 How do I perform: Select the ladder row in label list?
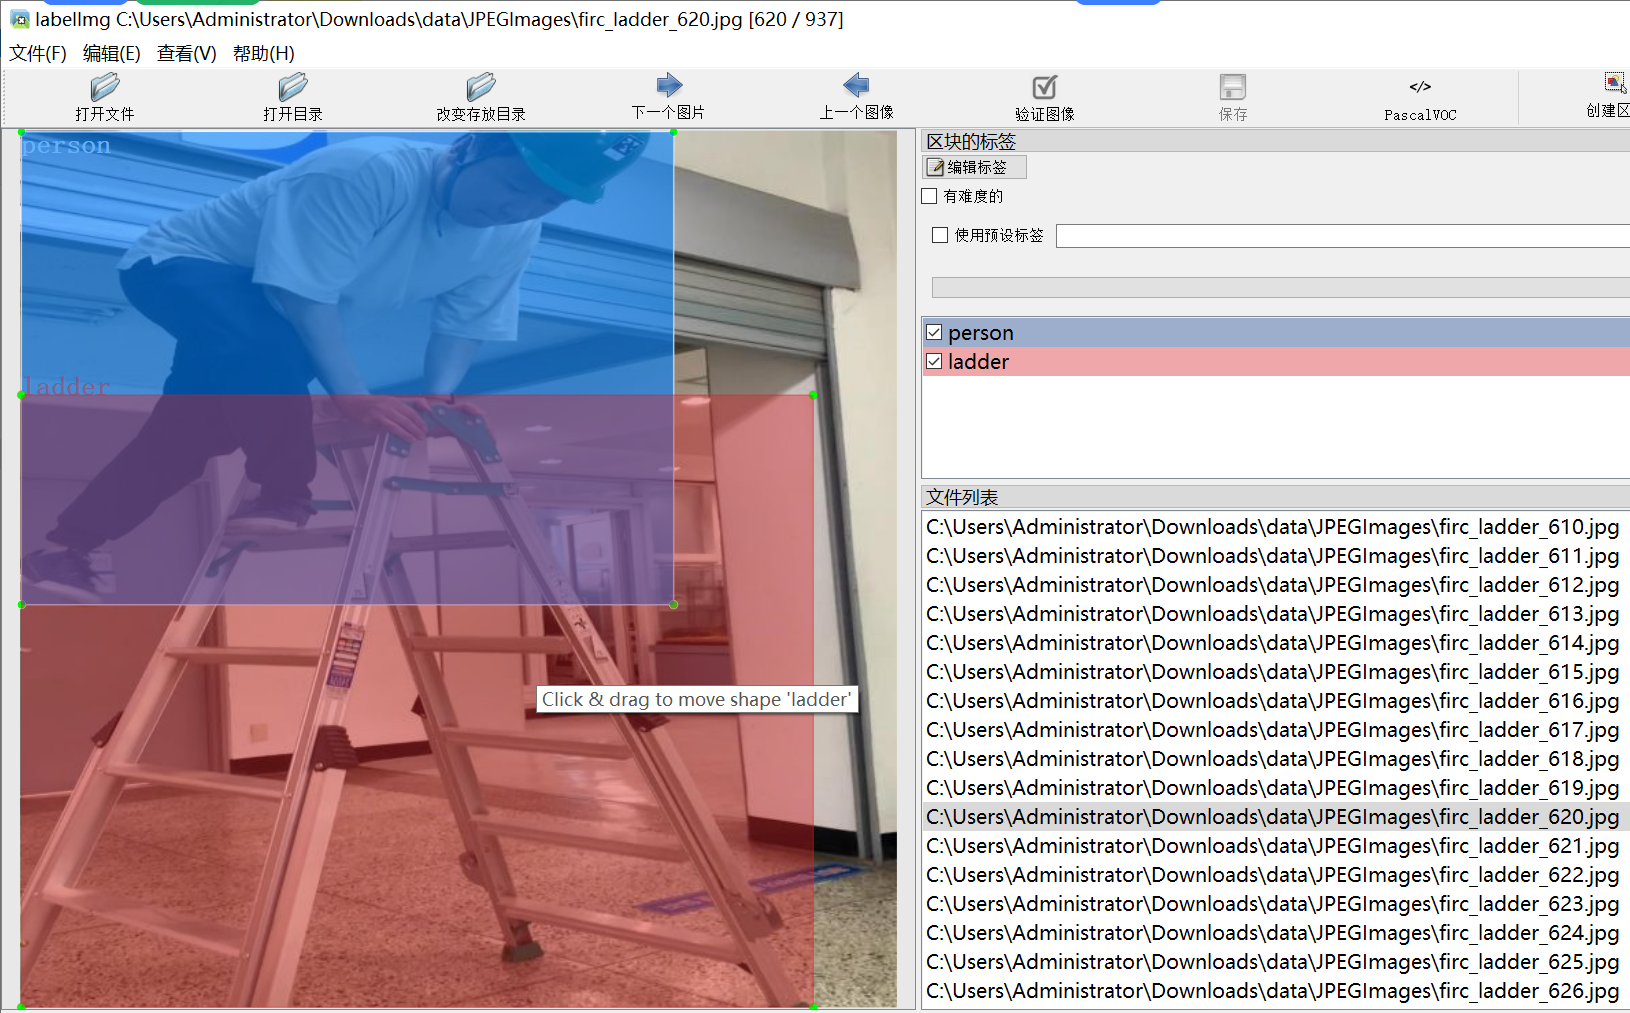(1276, 361)
